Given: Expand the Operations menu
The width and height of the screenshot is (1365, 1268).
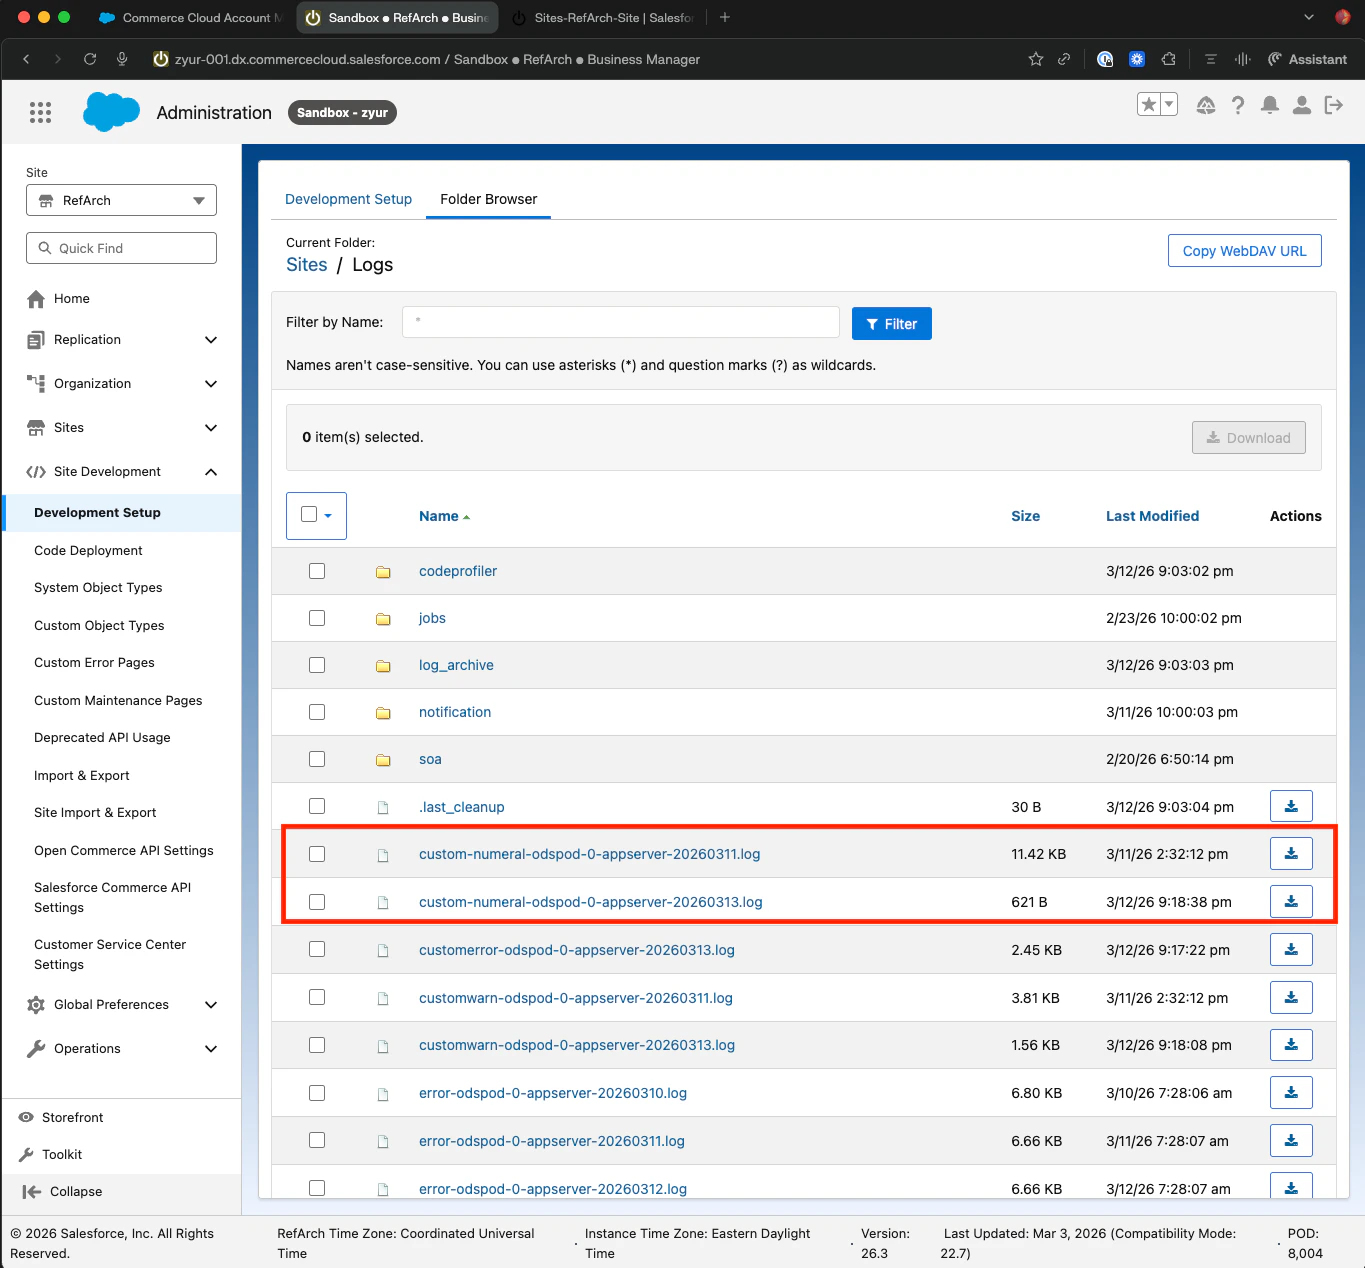Looking at the screenshot, I should pos(211,1049).
